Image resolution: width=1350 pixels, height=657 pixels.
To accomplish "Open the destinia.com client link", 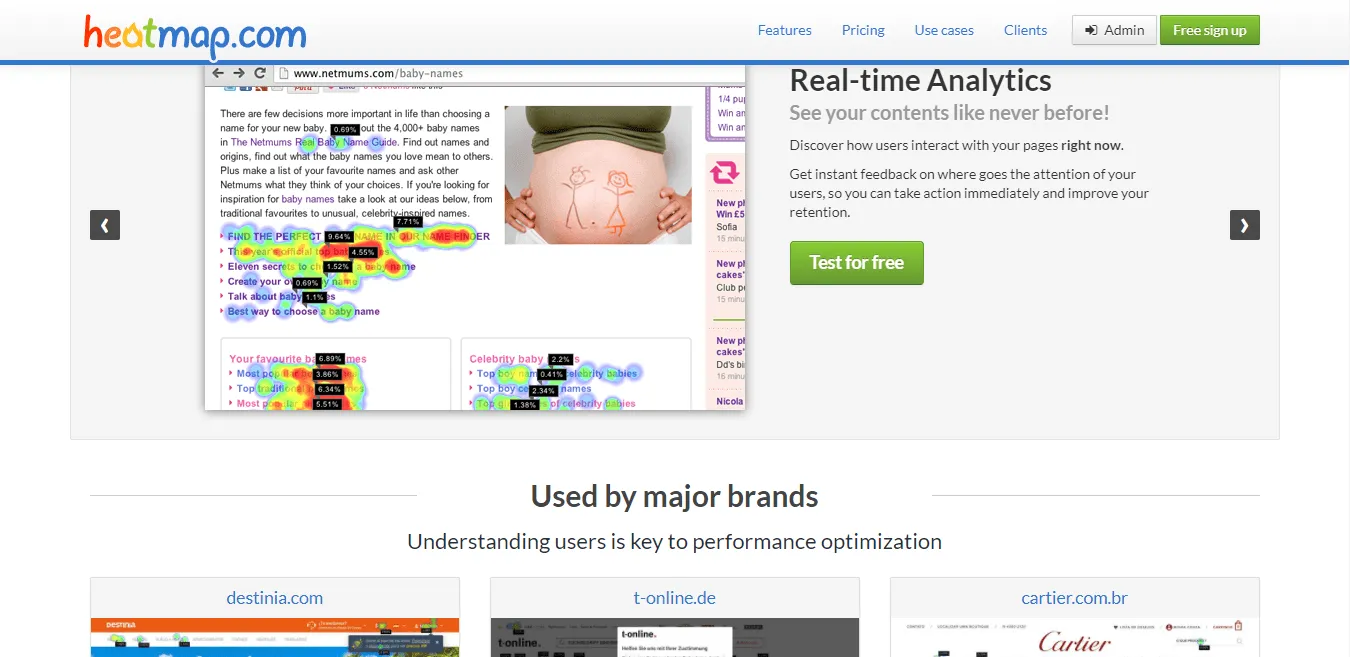I will click(275, 598).
